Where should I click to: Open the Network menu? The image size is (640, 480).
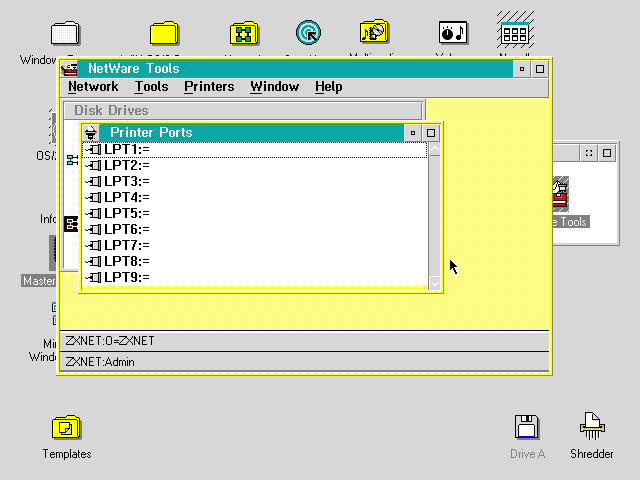(93, 87)
